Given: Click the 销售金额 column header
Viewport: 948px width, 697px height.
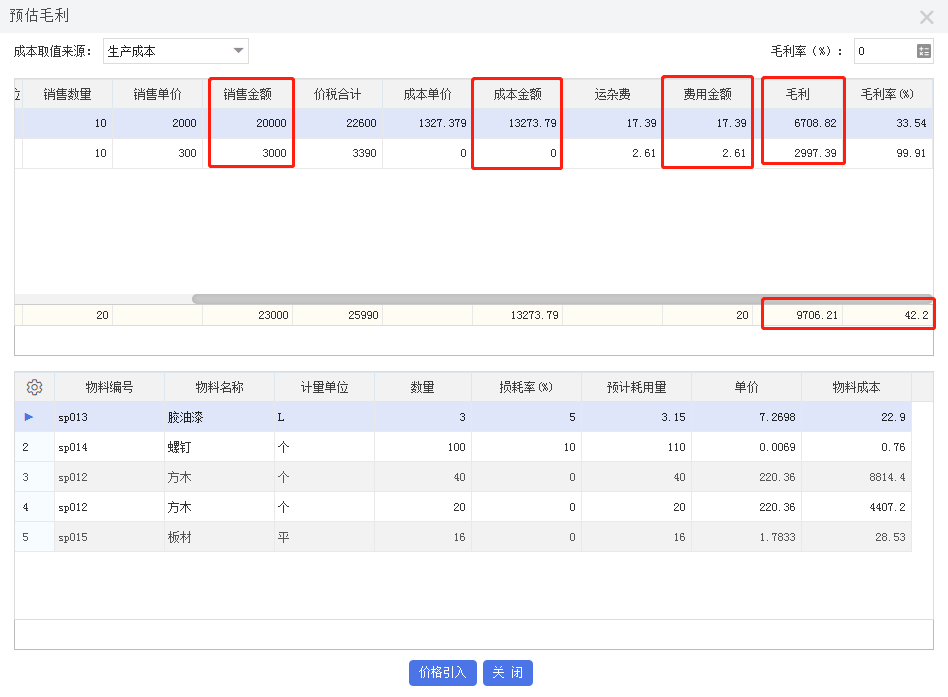Looking at the screenshot, I should [x=247, y=93].
